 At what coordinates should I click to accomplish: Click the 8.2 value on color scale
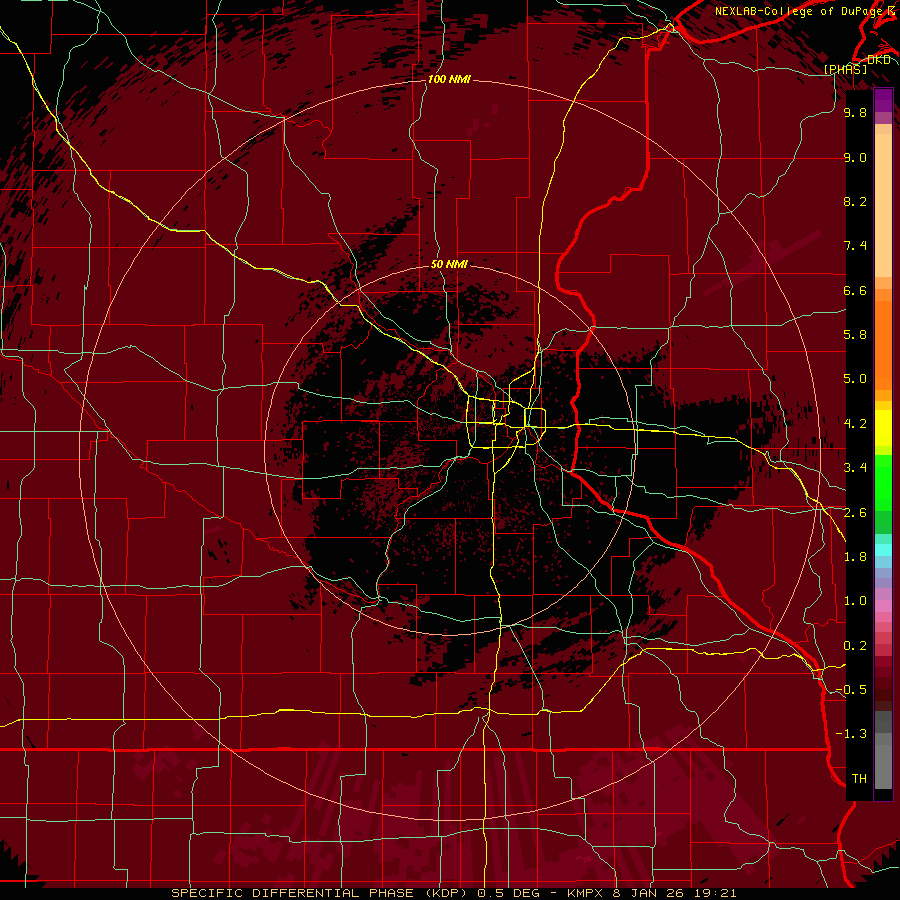855,201
